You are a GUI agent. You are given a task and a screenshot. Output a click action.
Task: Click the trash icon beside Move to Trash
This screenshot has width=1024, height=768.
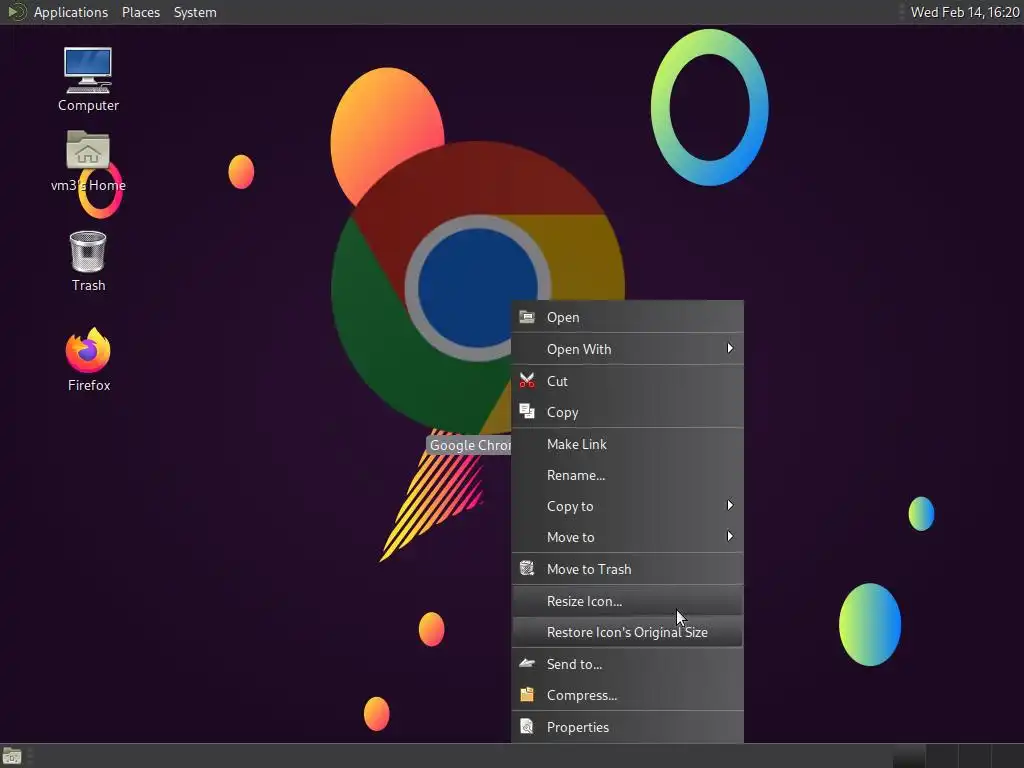527,569
